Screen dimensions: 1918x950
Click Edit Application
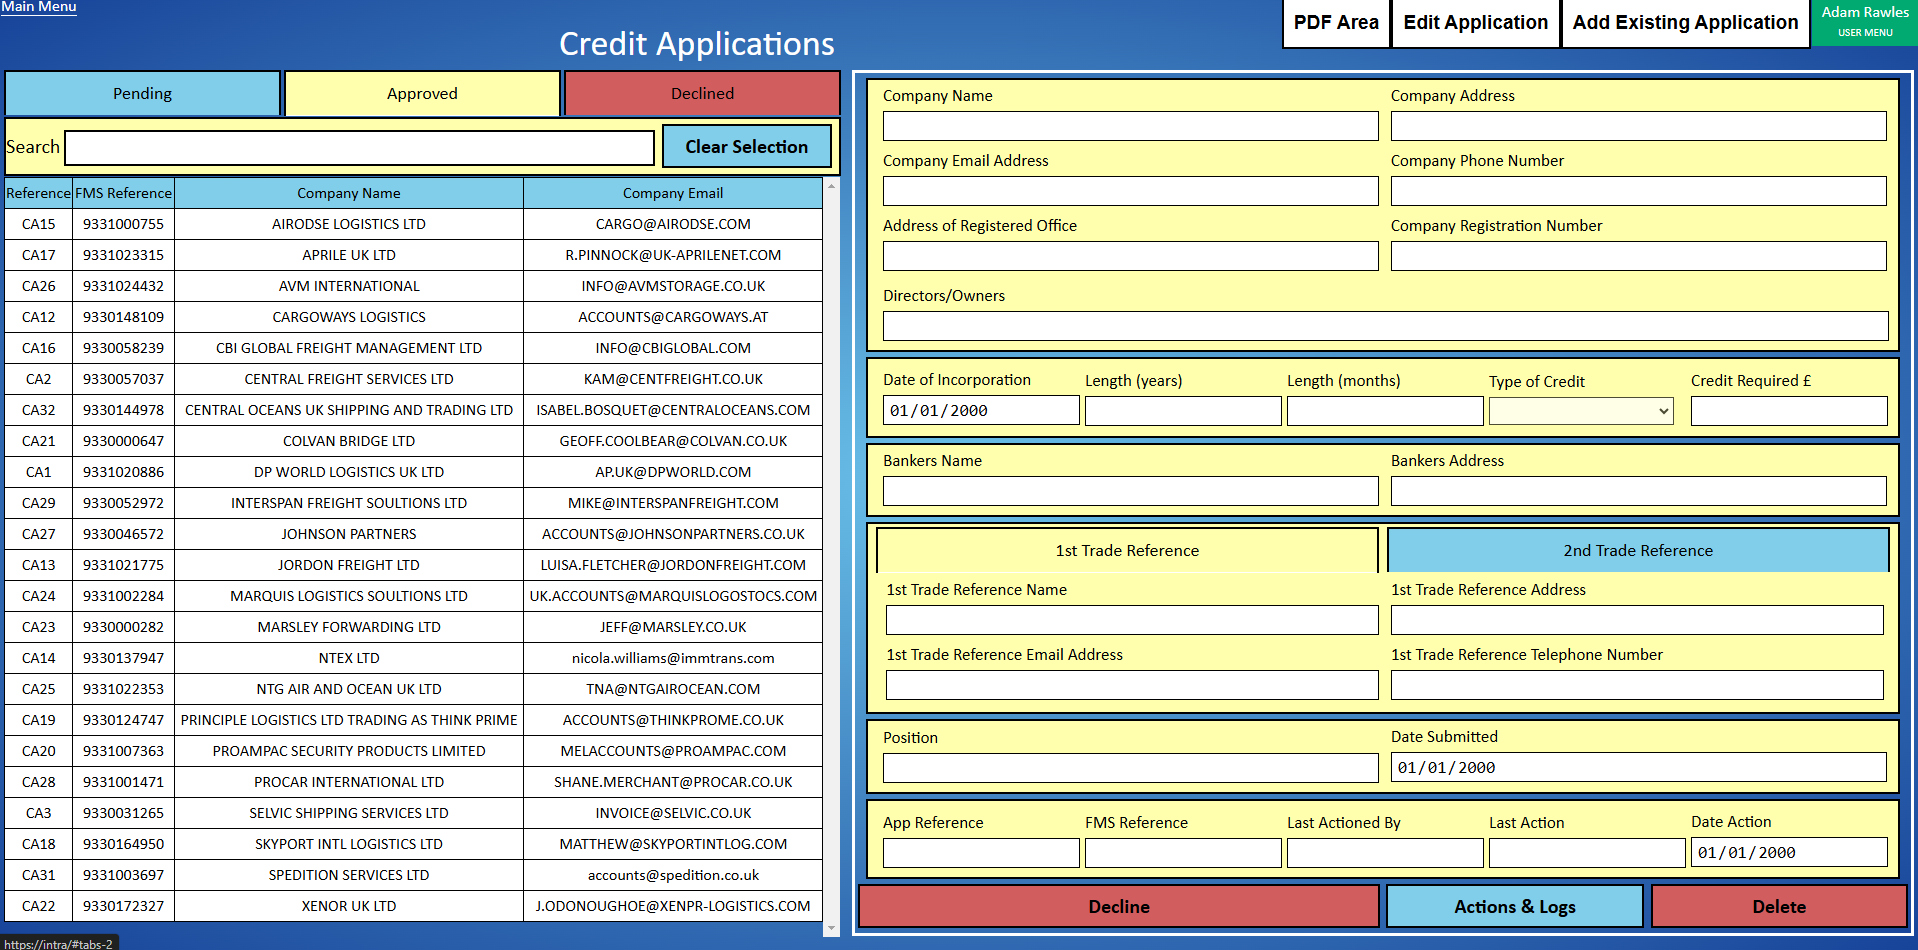1474,22
